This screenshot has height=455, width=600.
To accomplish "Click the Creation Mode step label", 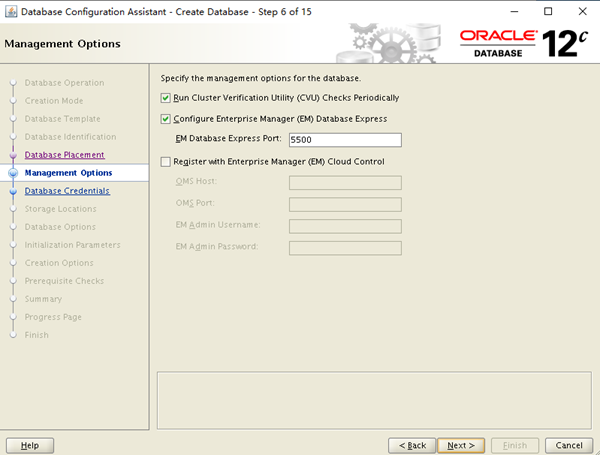I will click(54, 101).
